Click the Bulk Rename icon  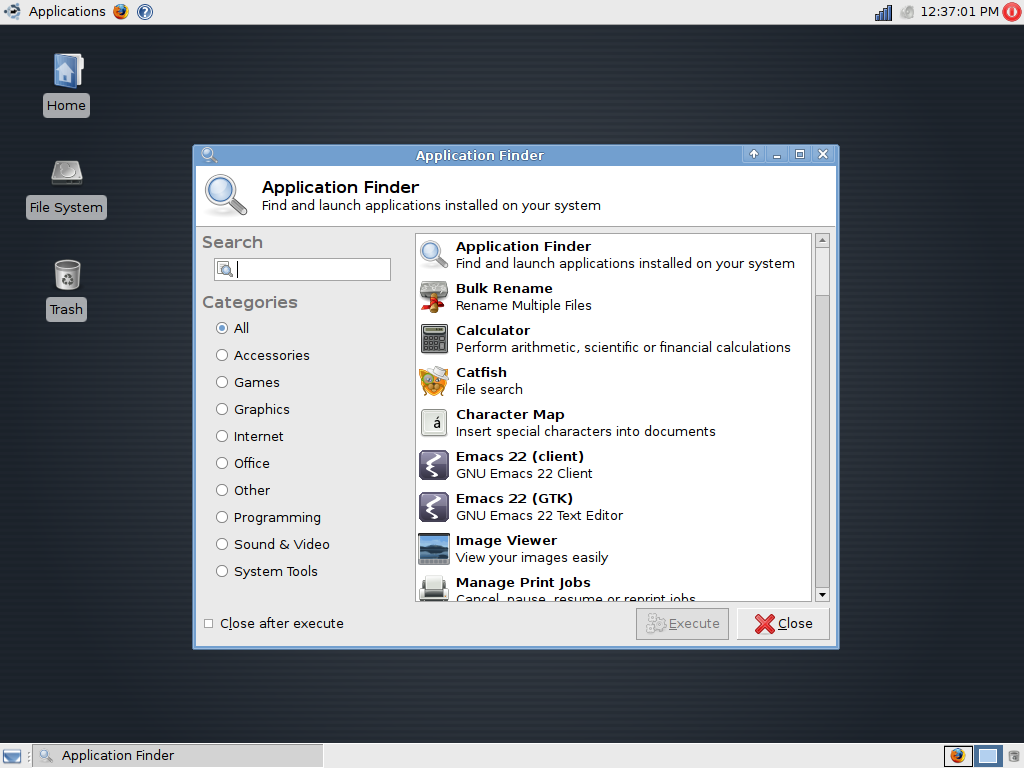[x=434, y=297]
